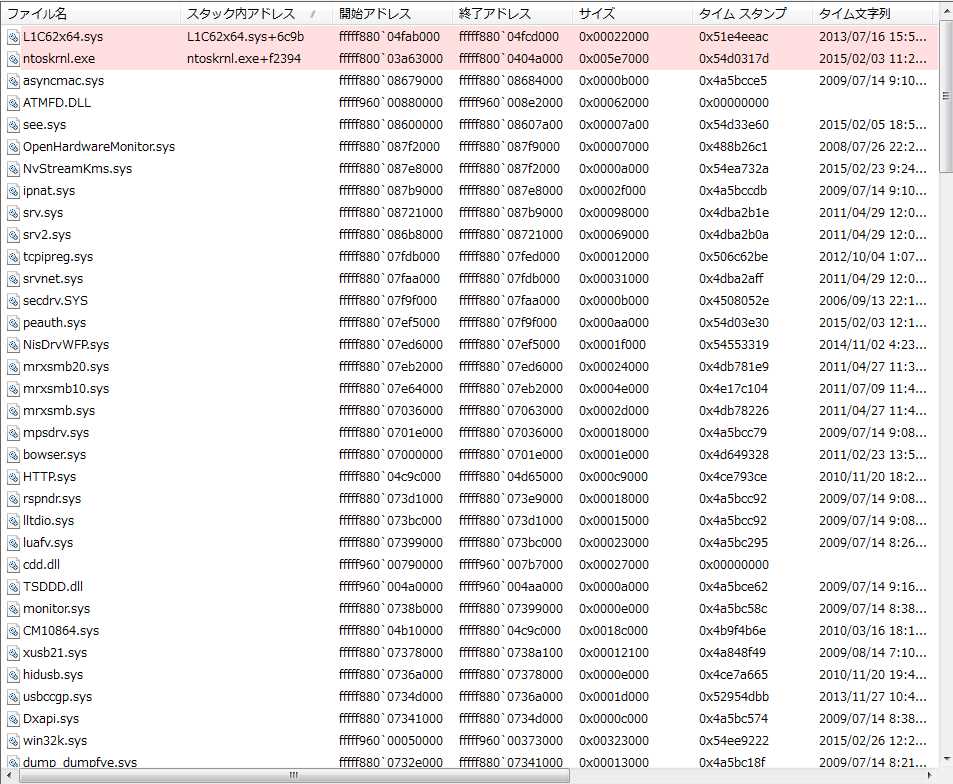The image size is (953, 784).
Task: Sort by タイム文字列 column header
Action: (x=873, y=13)
